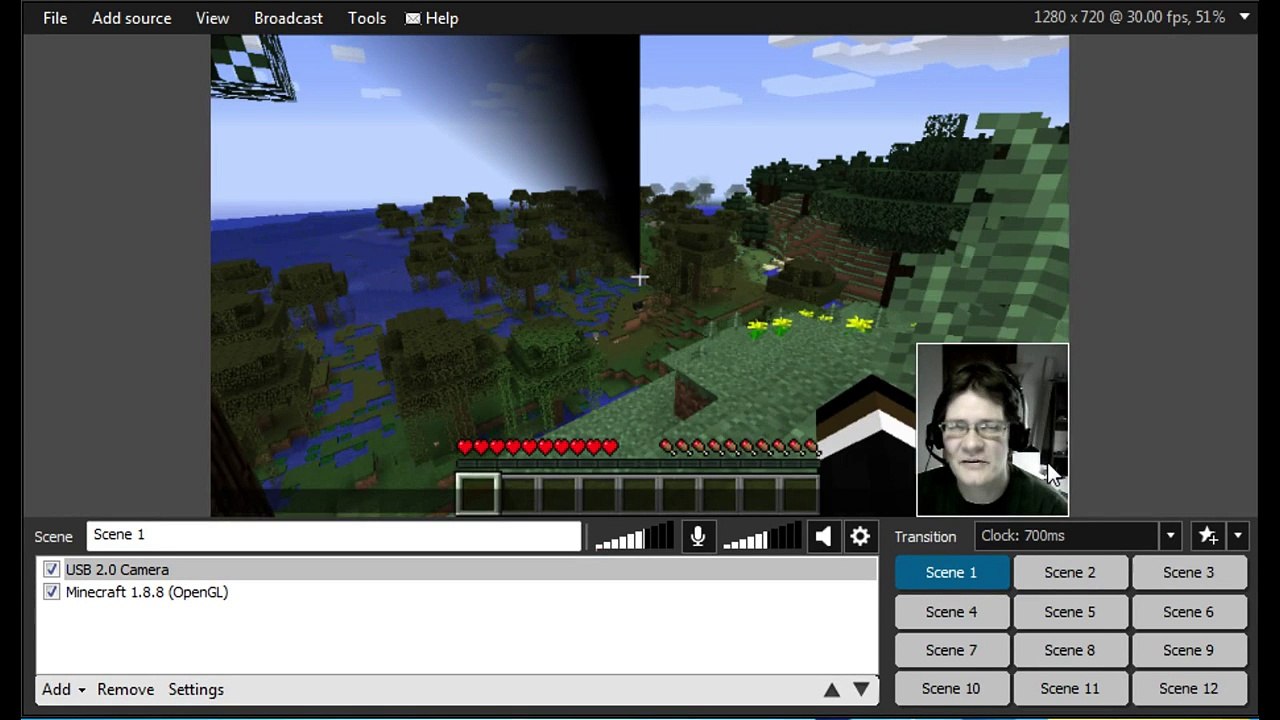The image size is (1280, 720).
Task: Switch to Scene 1
Action: click(951, 572)
